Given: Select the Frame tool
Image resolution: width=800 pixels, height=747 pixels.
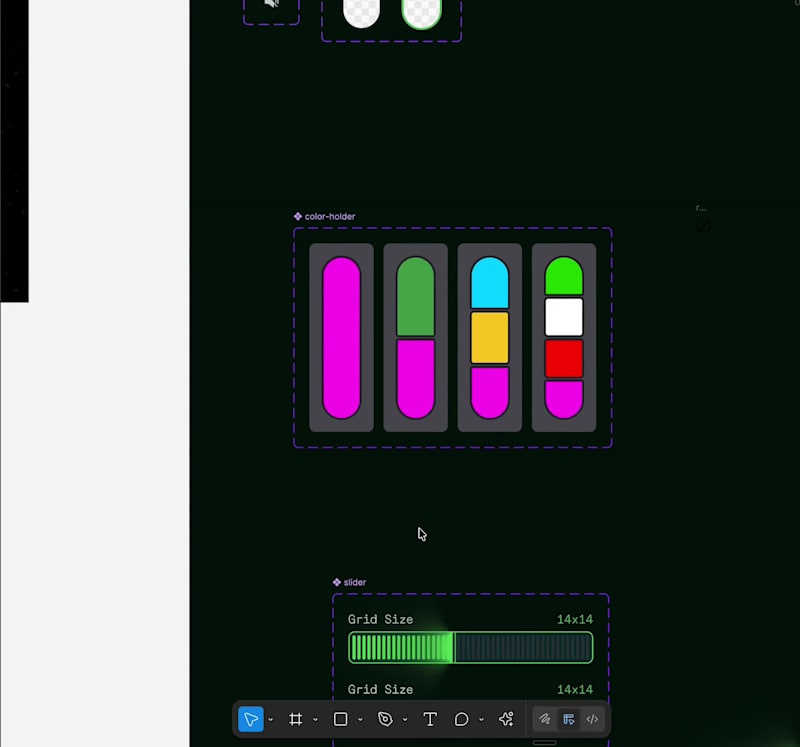Looking at the screenshot, I should [296, 719].
